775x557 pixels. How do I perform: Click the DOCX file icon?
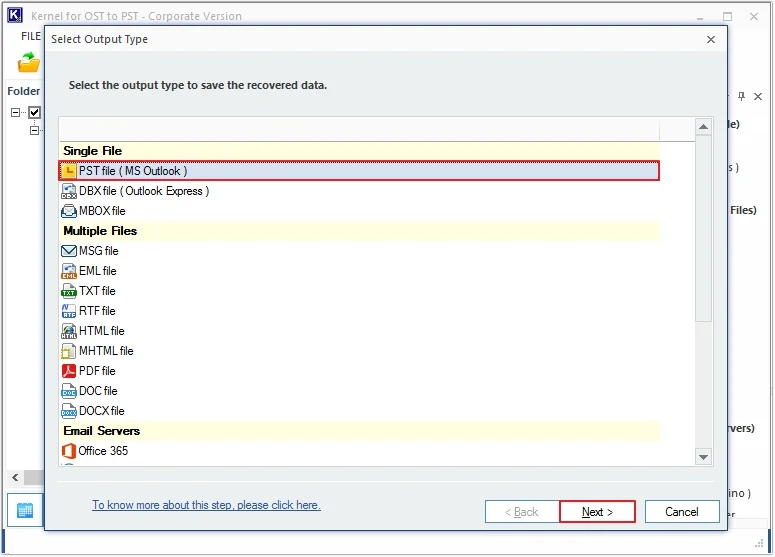[69, 411]
